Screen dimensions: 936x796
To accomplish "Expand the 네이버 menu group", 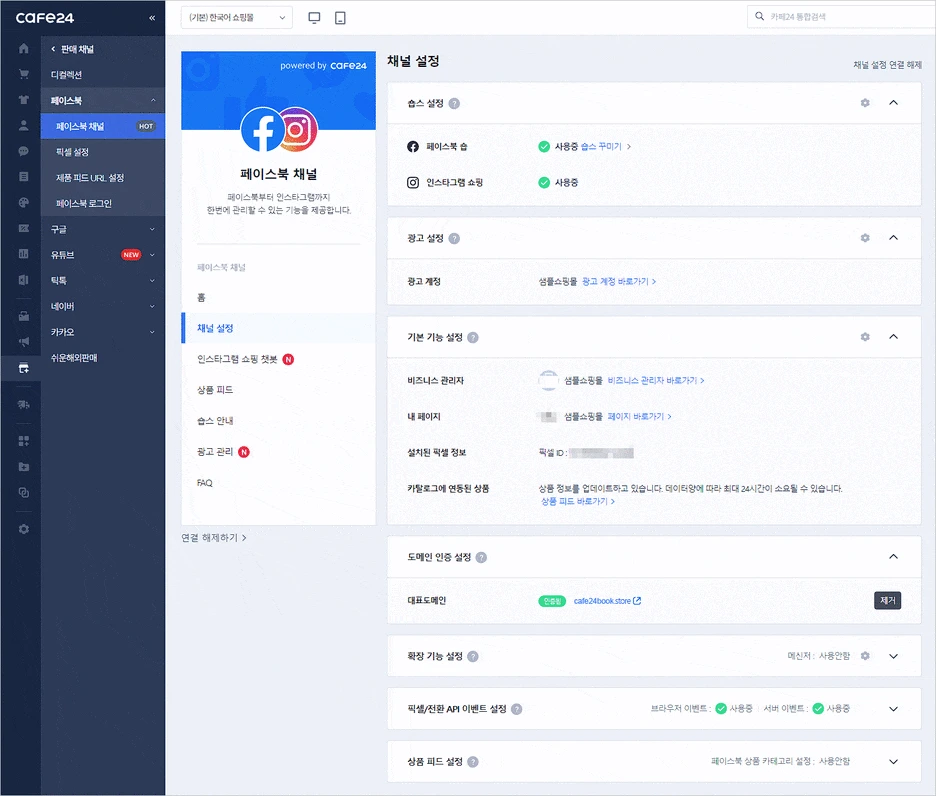I will click(x=103, y=306).
